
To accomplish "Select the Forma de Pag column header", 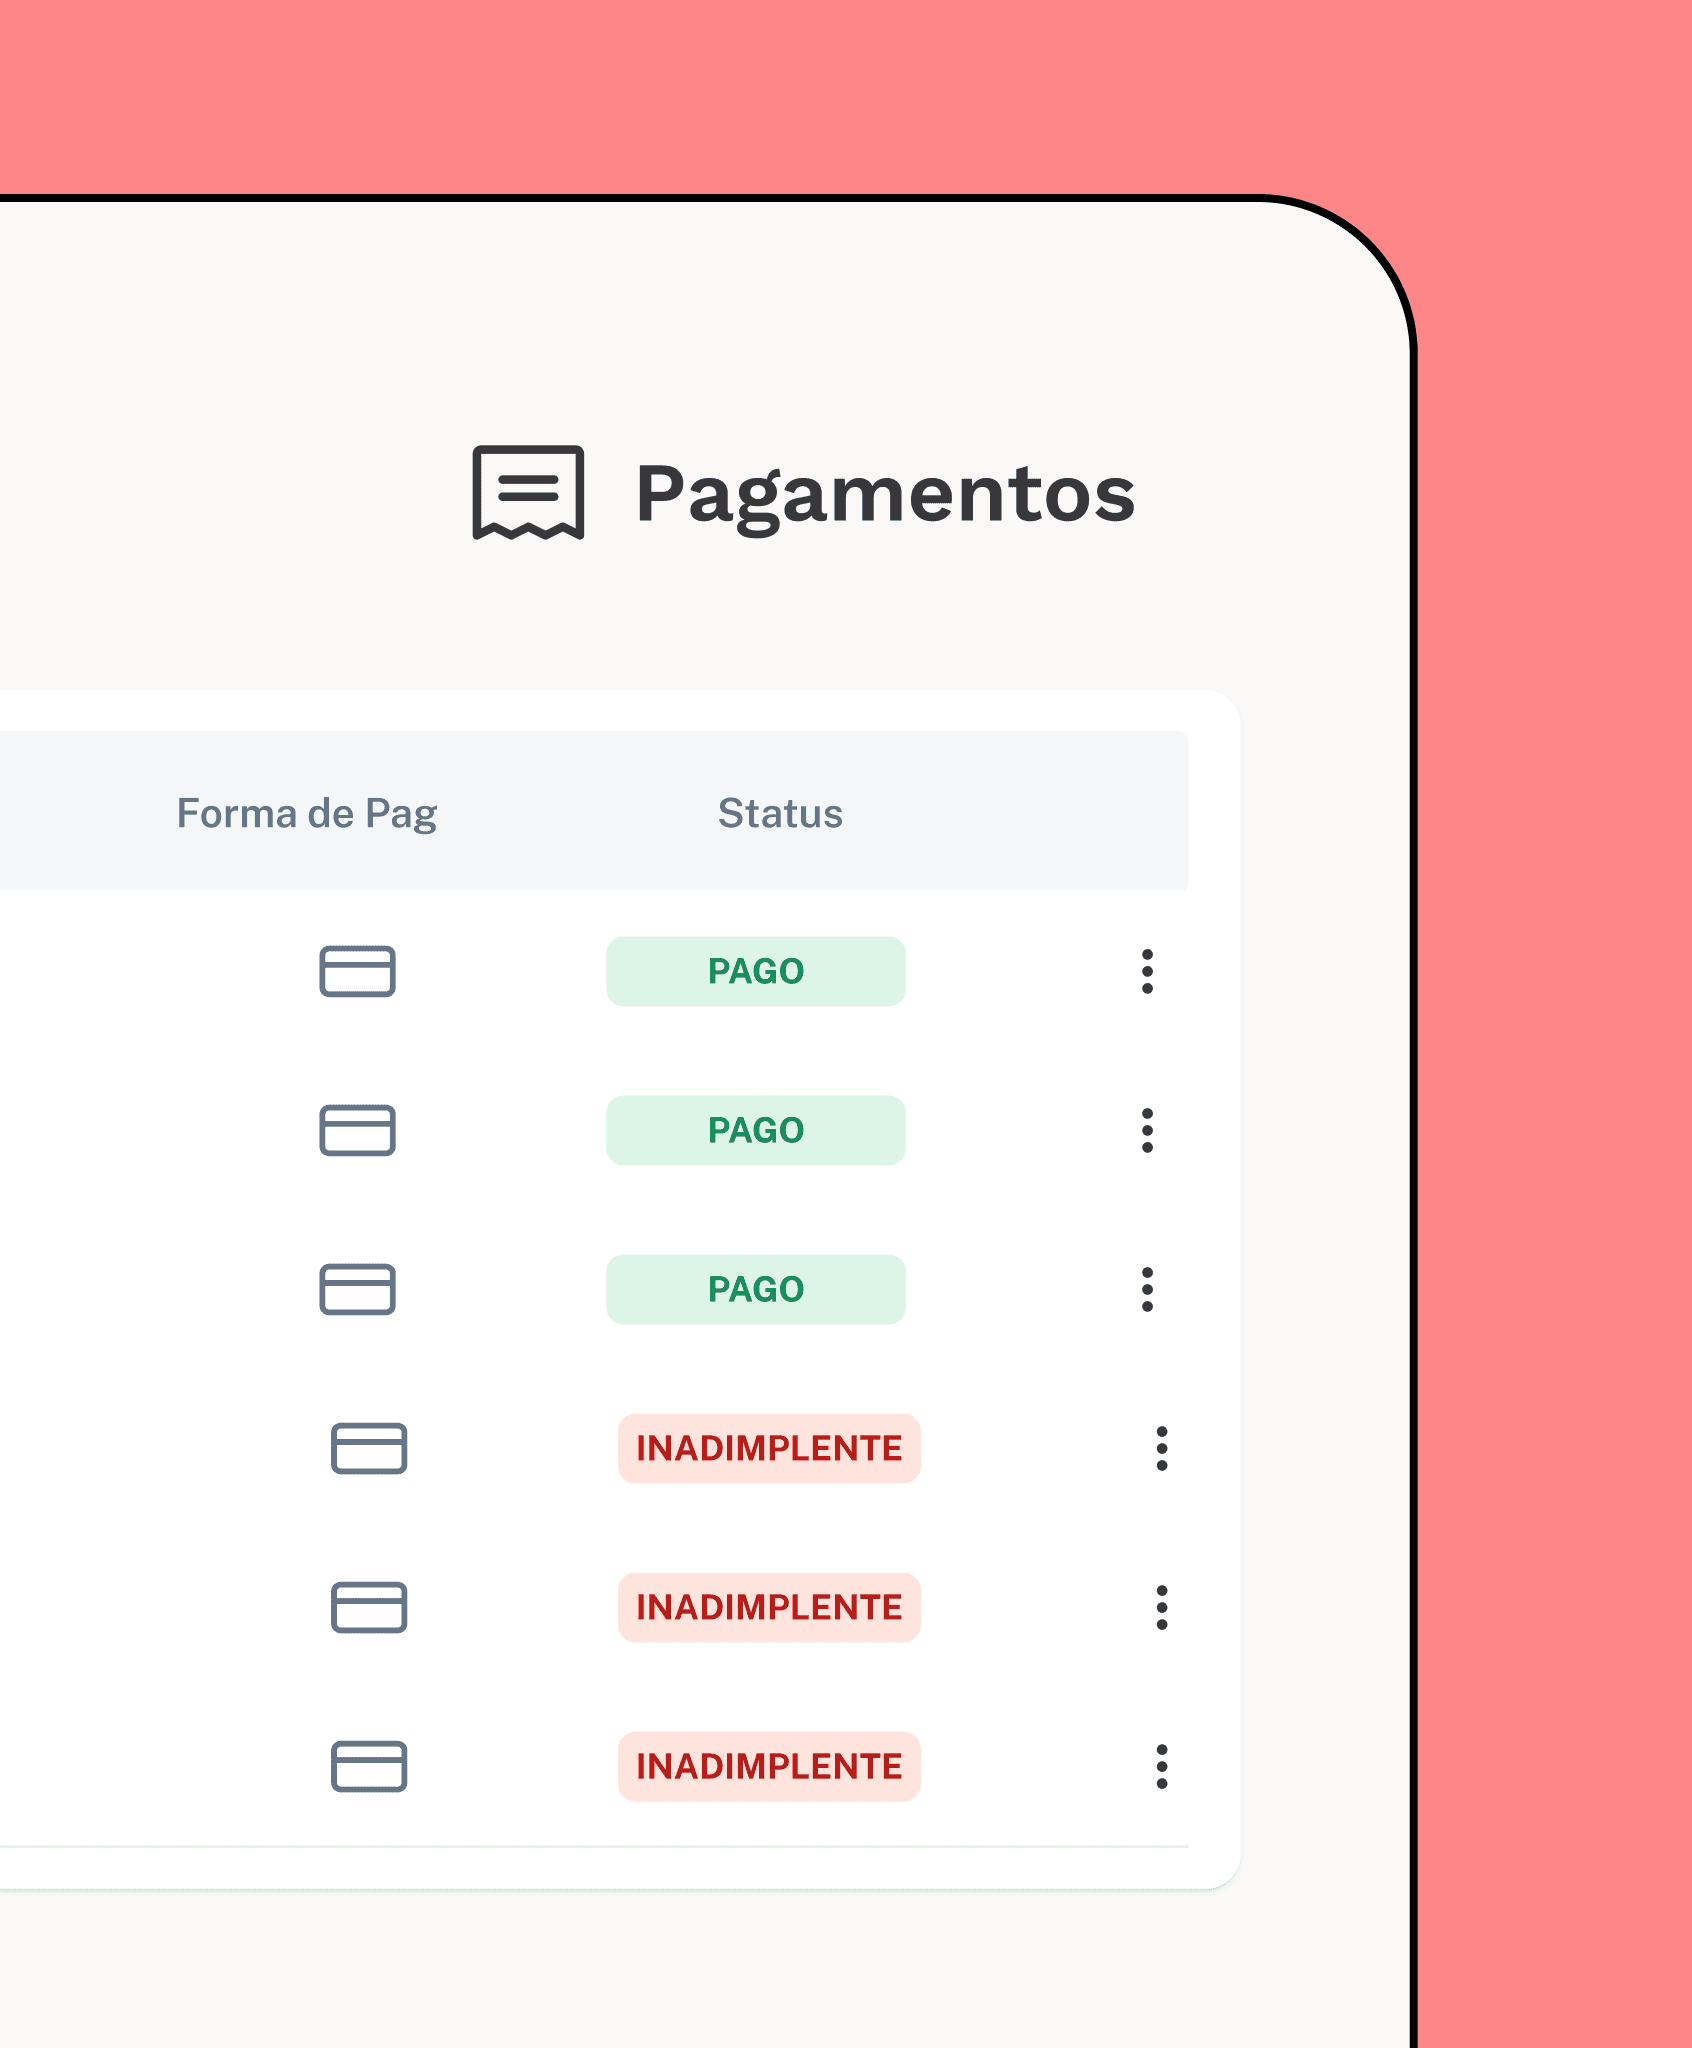I will pyautogui.click(x=309, y=814).
